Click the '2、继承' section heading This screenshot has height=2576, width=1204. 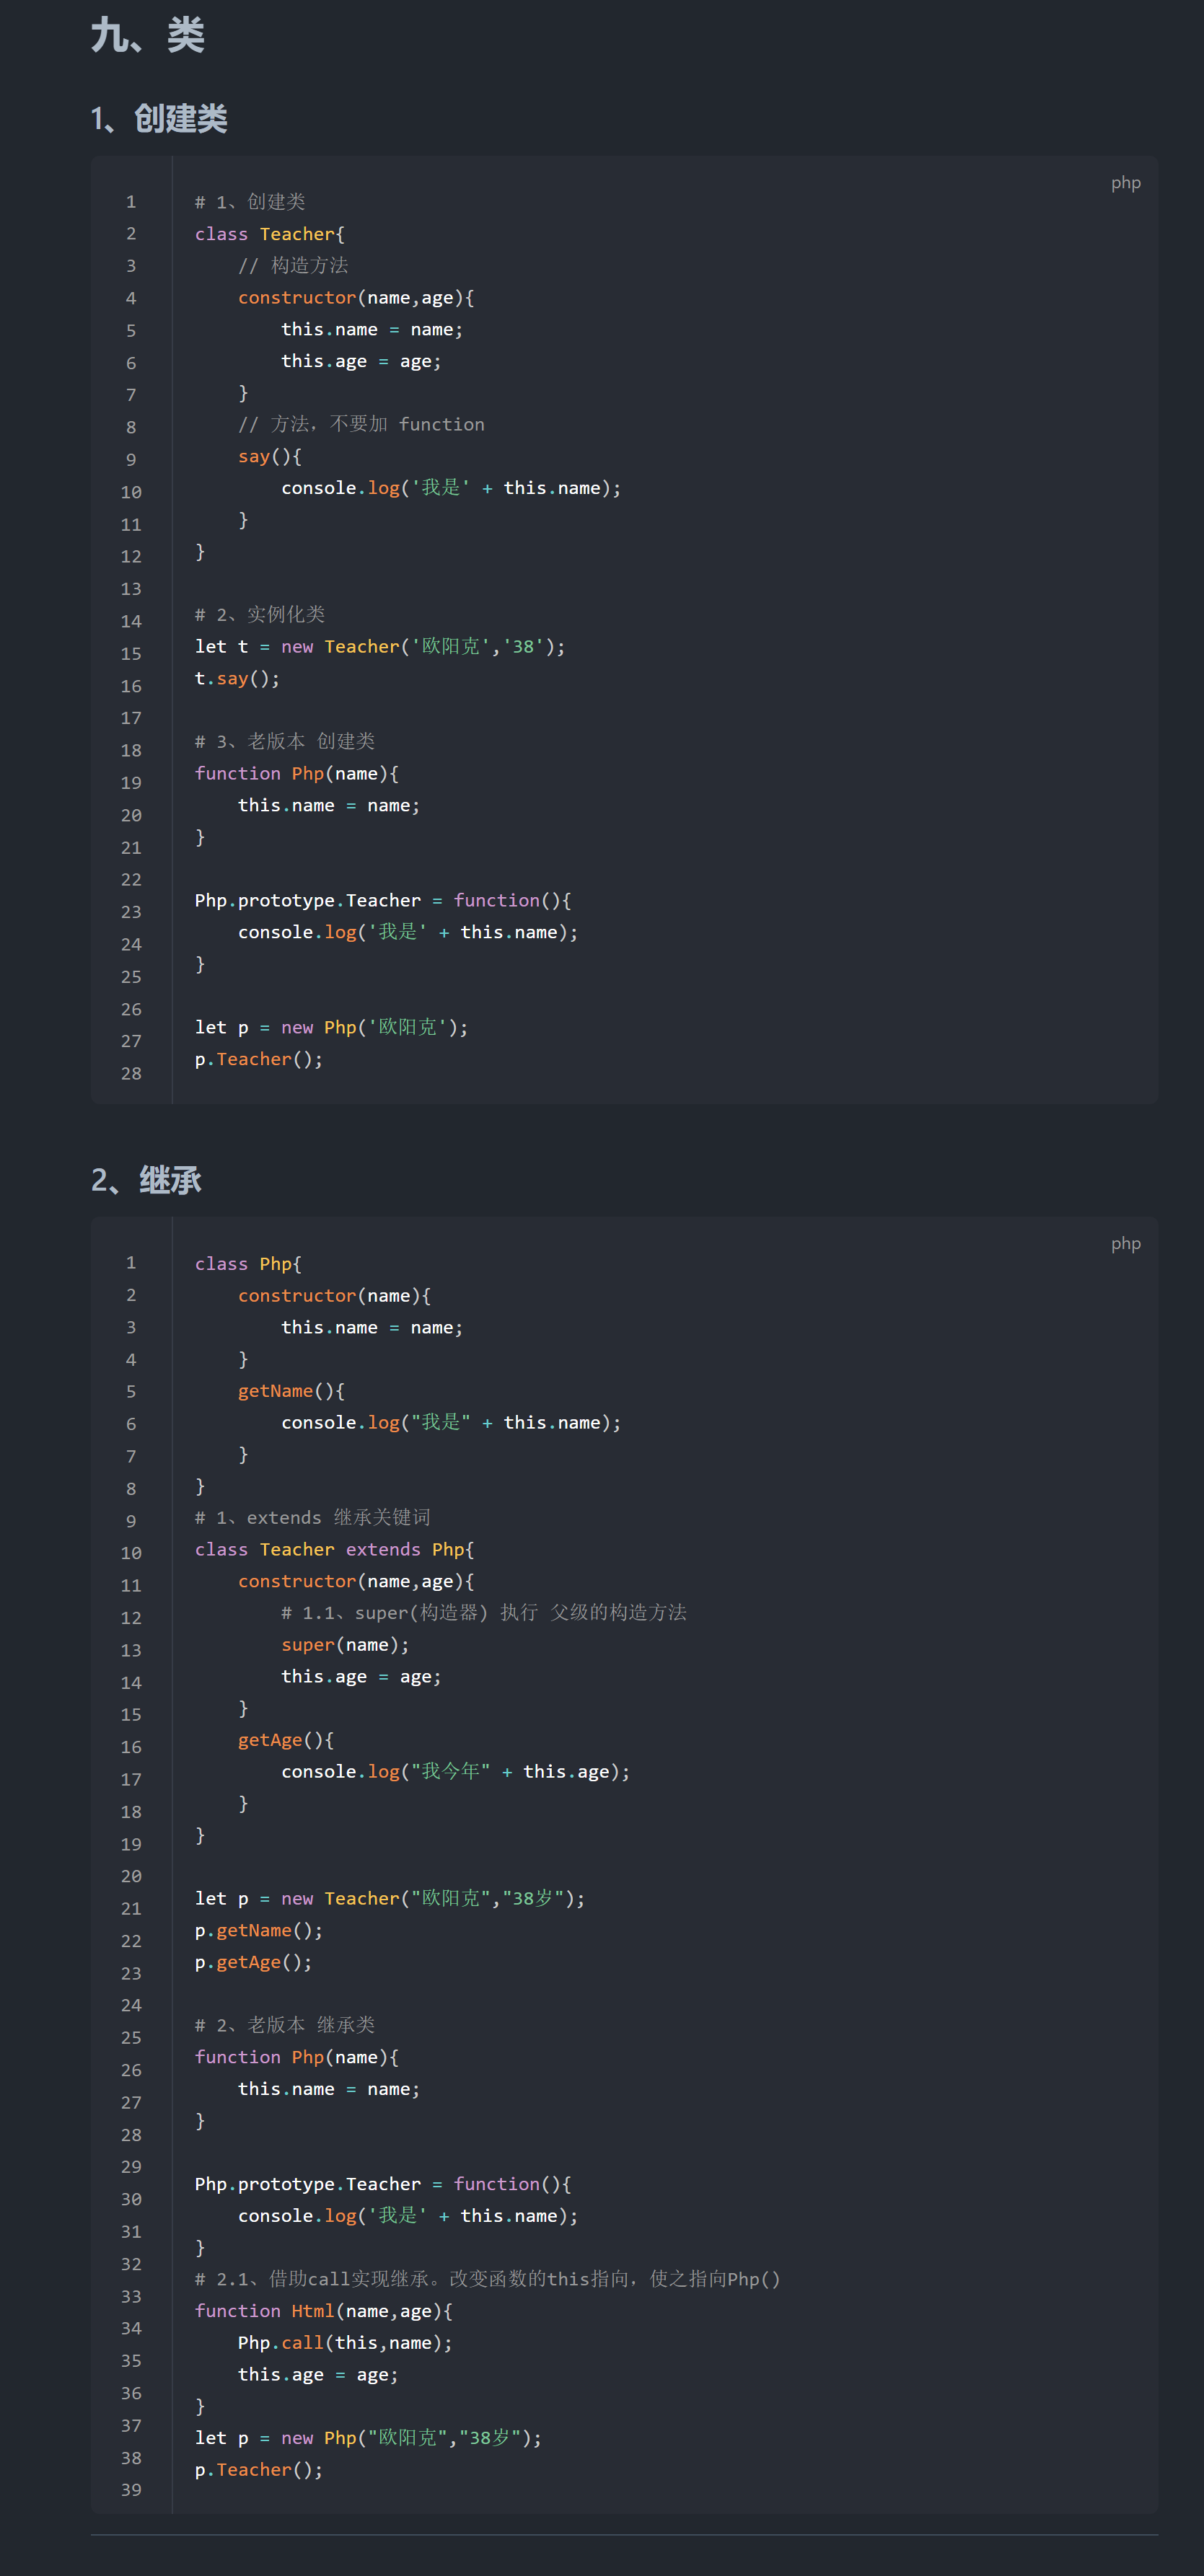146,1180
